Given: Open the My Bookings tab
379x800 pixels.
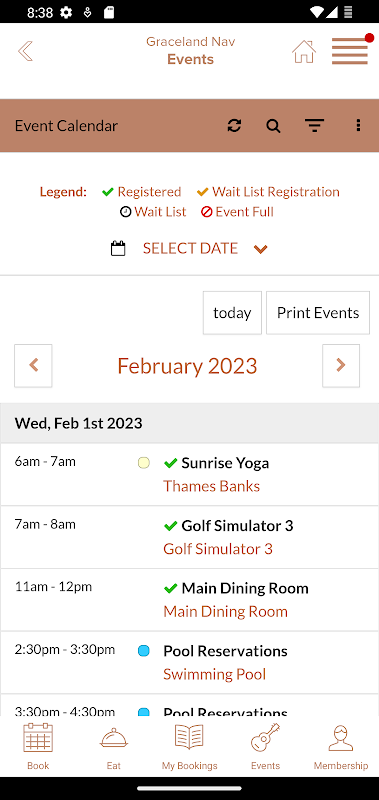Looking at the screenshot, I should (189, 746).
